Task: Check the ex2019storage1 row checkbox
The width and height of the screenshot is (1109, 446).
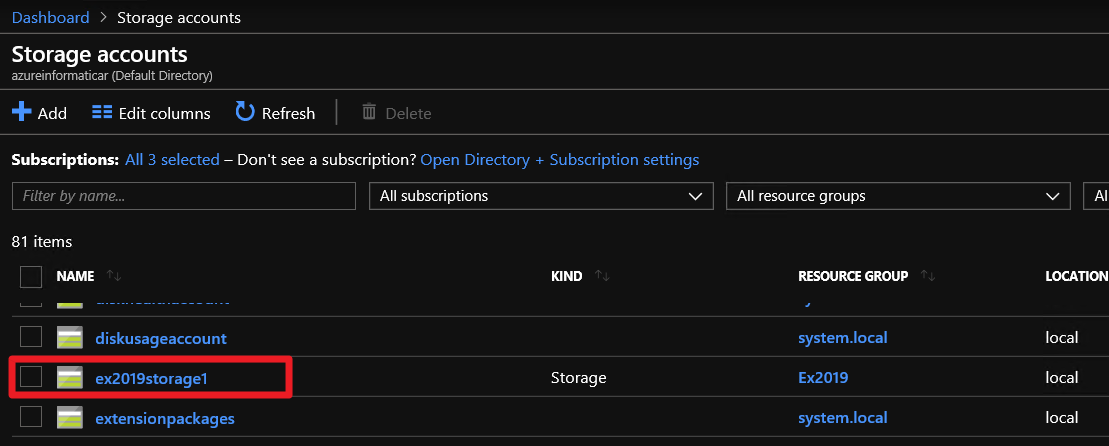Action: (31, 377)
